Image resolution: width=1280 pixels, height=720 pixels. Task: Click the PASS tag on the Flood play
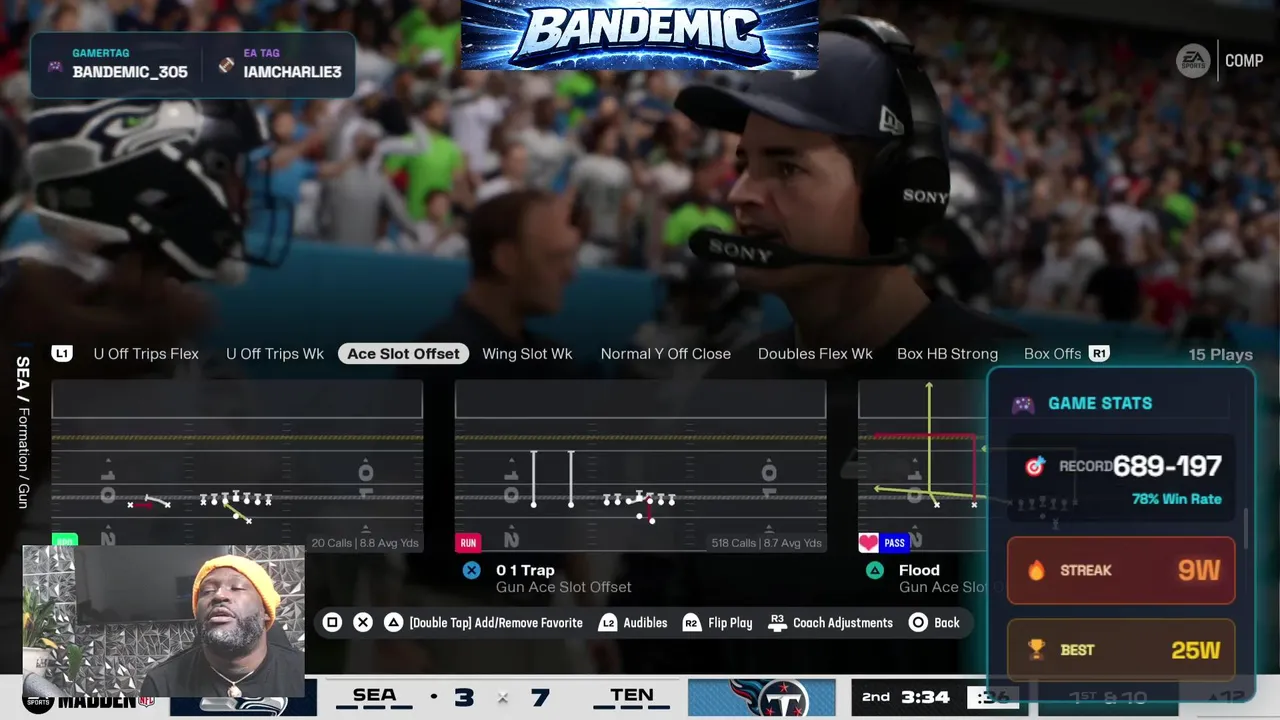(x=895, y=543)
